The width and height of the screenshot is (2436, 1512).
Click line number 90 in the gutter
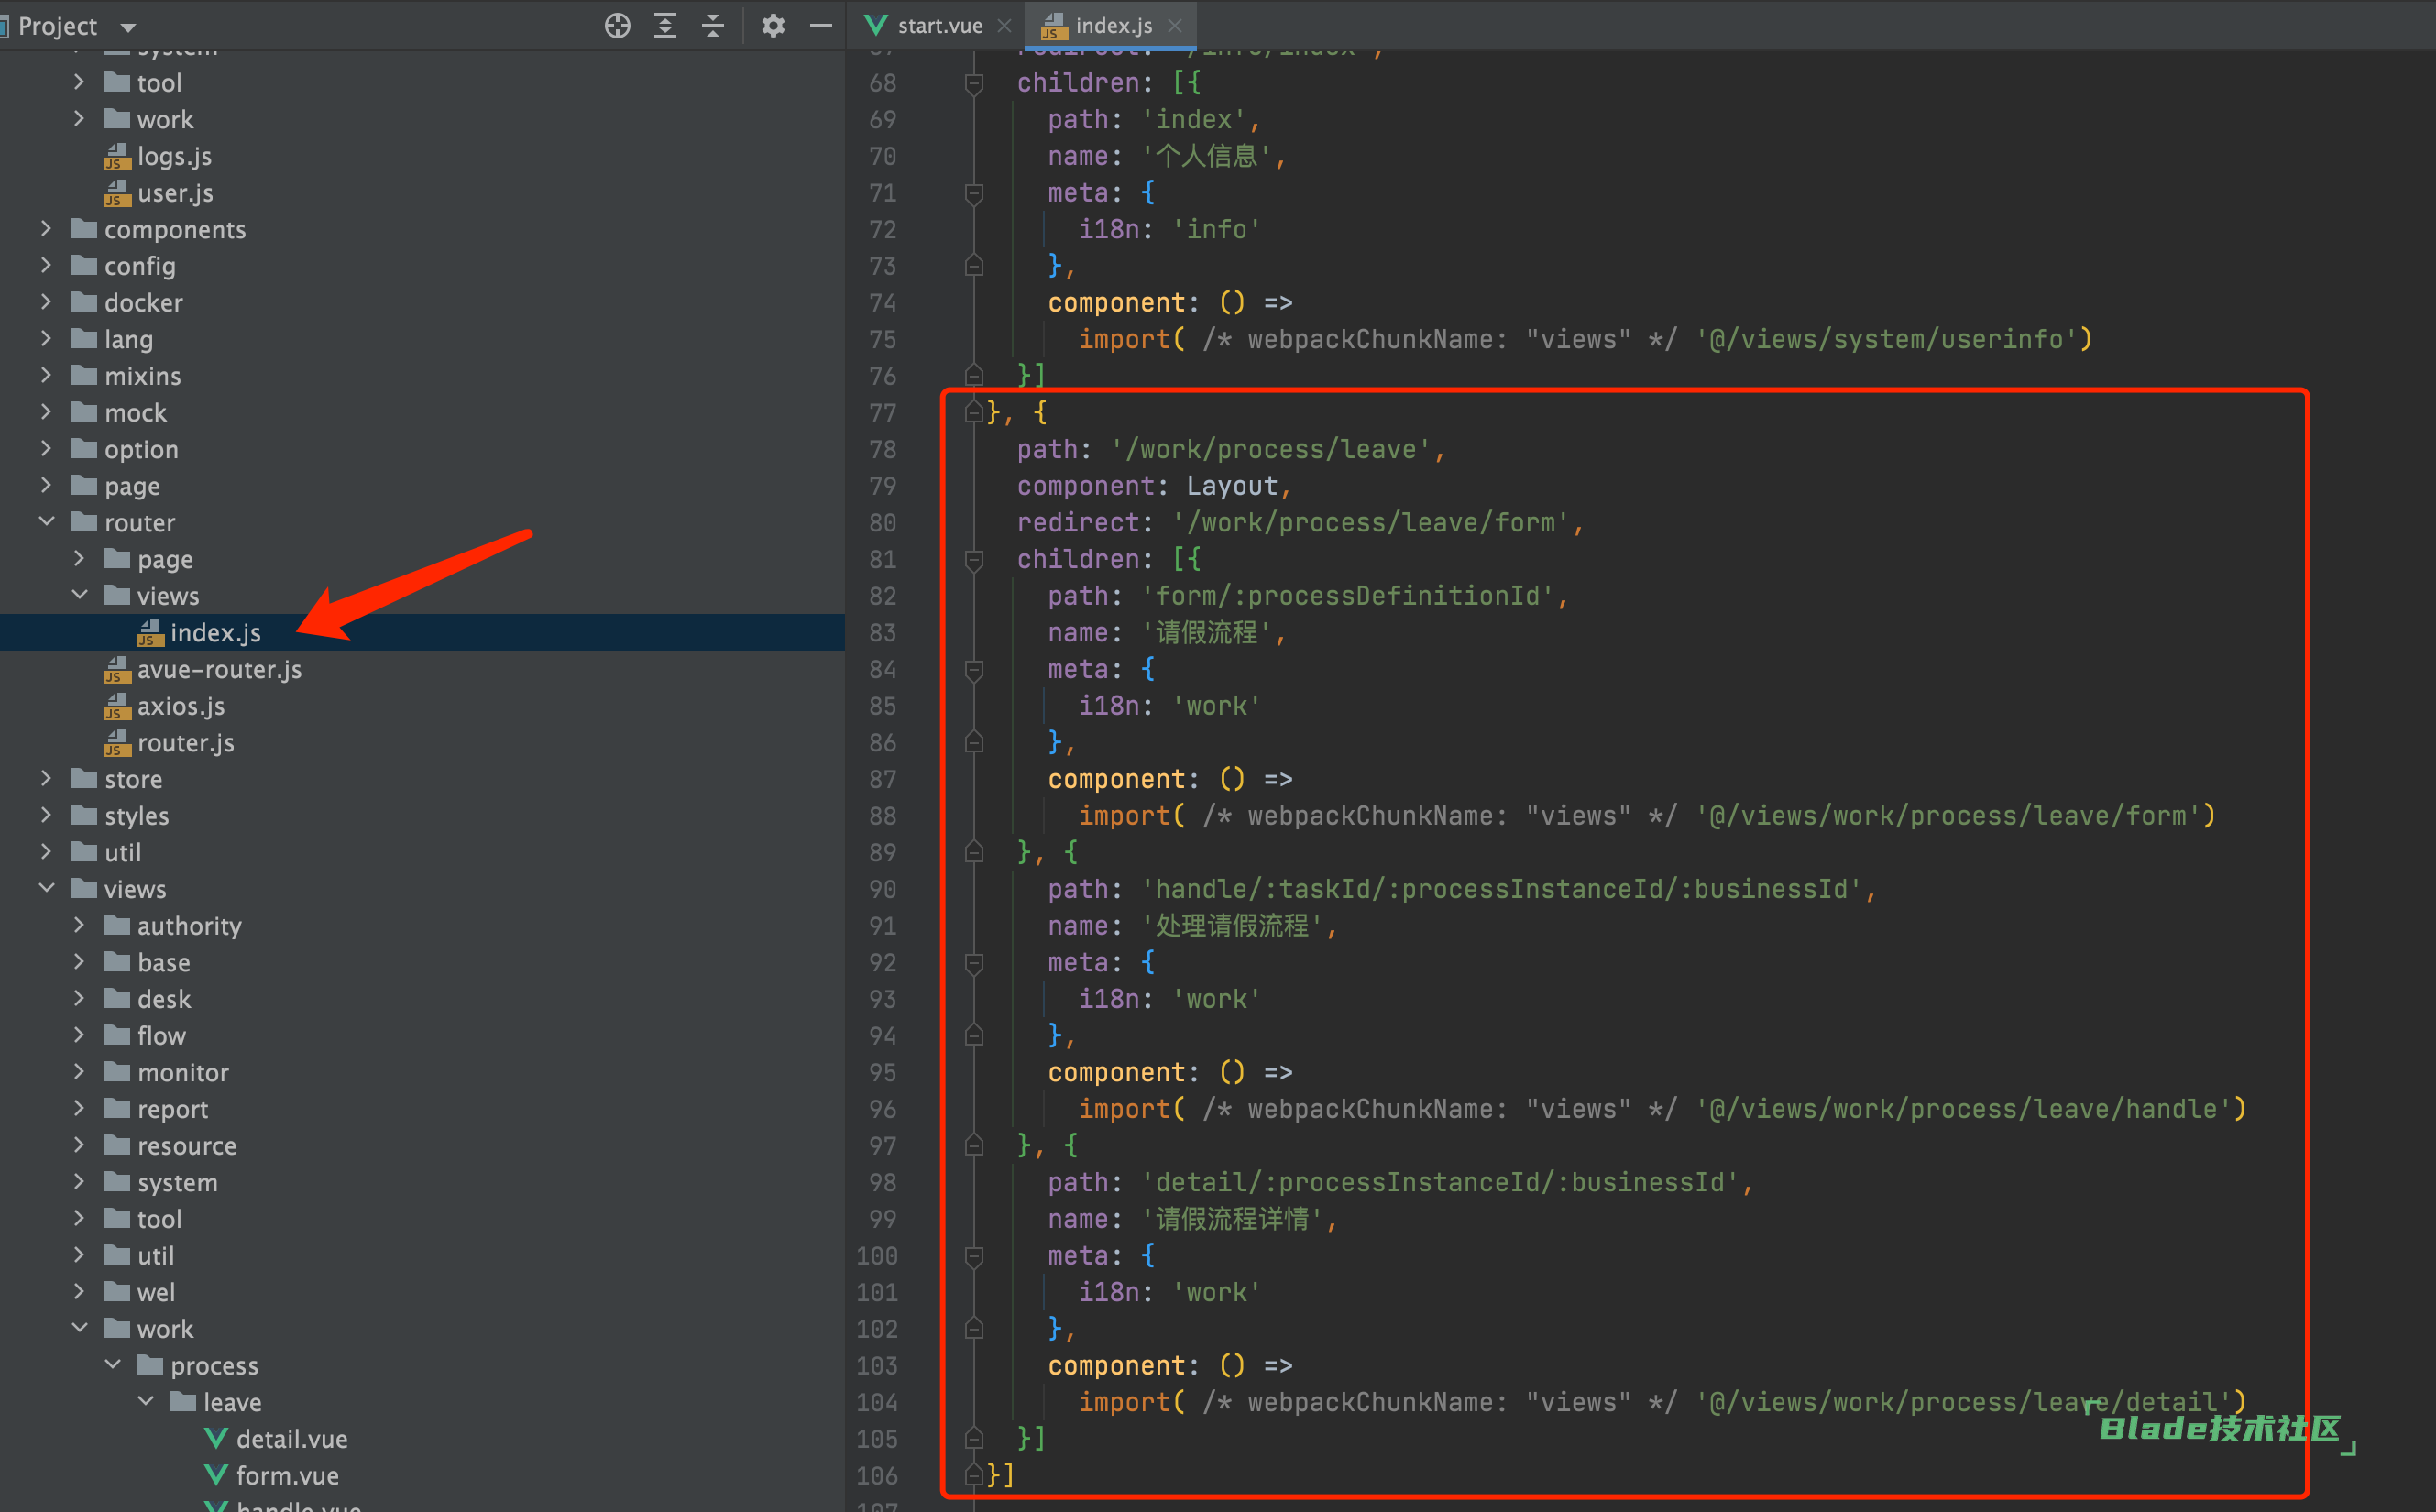coord(882,890)
